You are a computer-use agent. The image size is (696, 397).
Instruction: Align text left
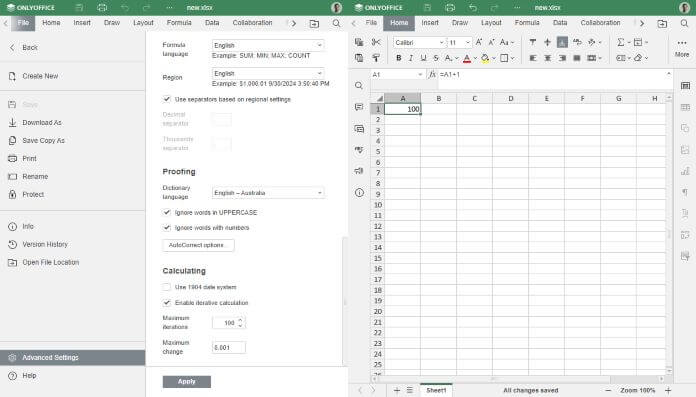pos(533,58)
